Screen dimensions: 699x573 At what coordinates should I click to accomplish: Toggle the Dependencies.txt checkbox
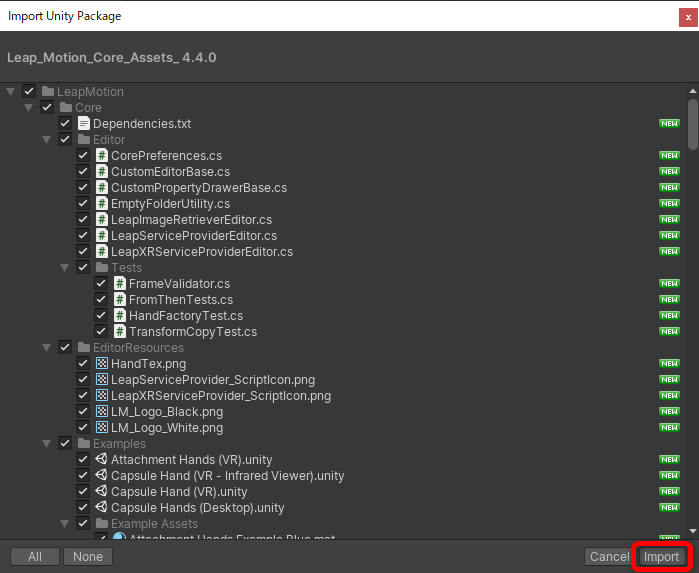(65, 124)
